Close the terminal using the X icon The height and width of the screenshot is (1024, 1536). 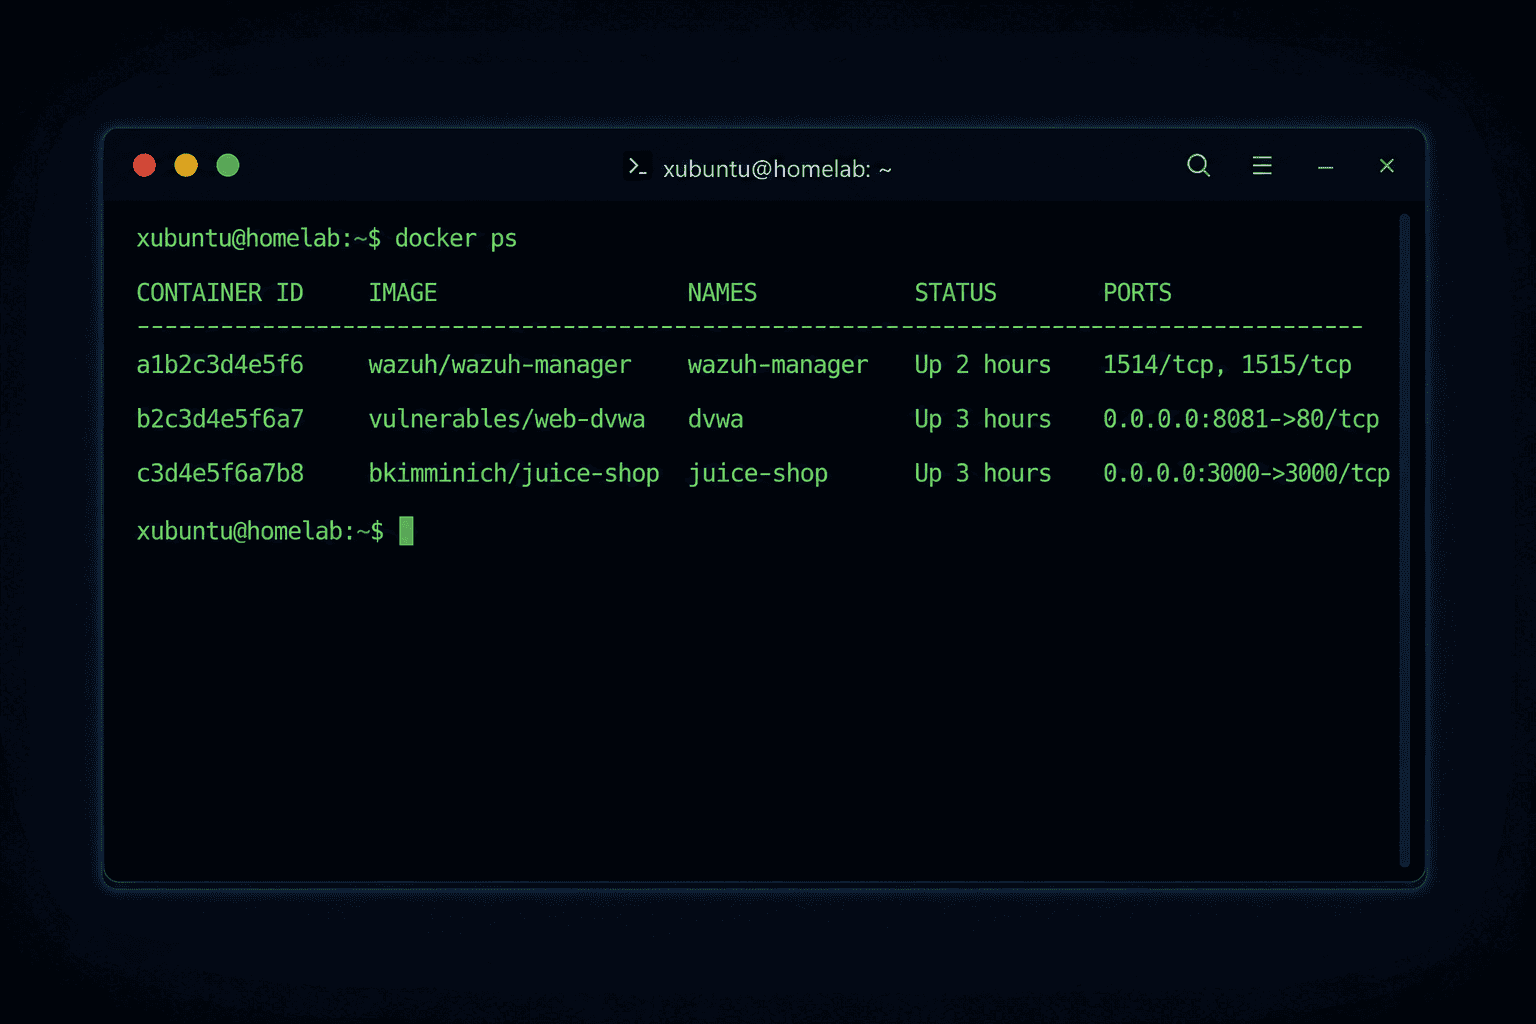point(1386,166)
